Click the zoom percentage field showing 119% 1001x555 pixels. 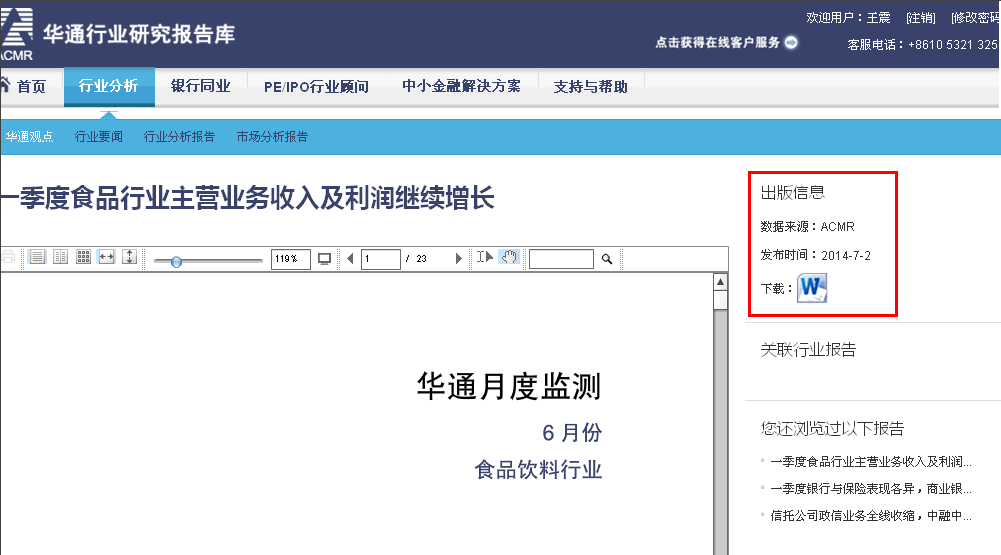click(290, 259)
